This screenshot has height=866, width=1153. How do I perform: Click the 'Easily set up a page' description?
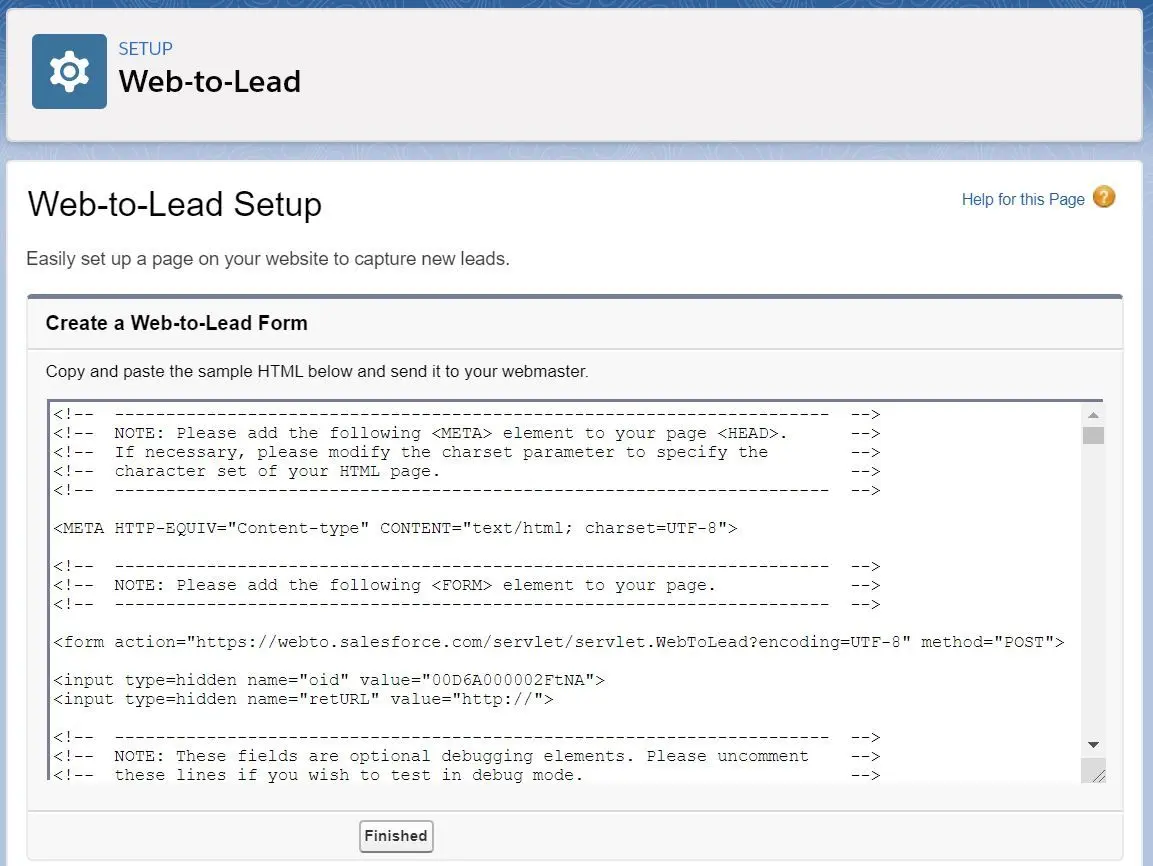click(268, 259)
